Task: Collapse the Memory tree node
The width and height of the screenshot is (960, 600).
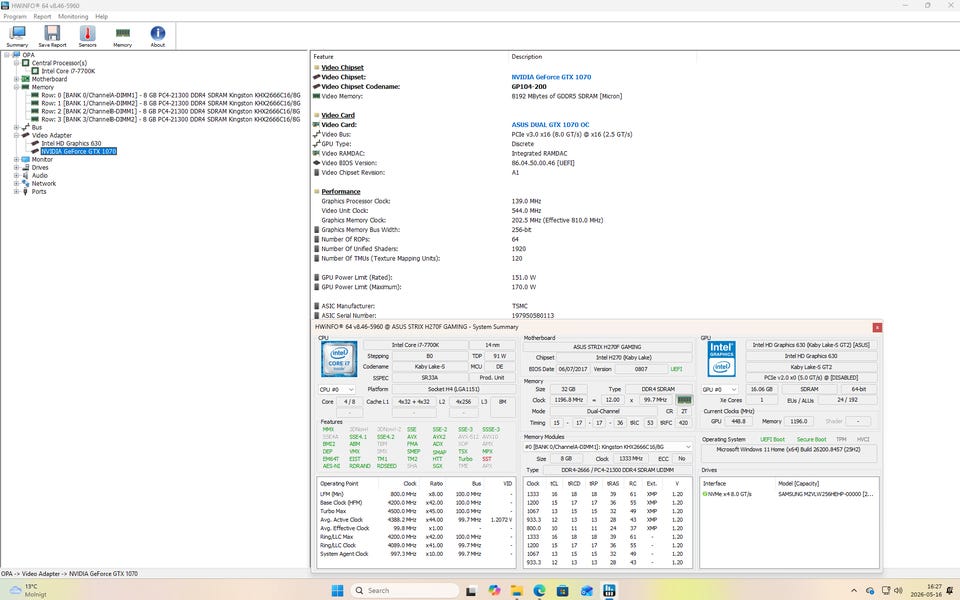Action: [x=17, y=87]
